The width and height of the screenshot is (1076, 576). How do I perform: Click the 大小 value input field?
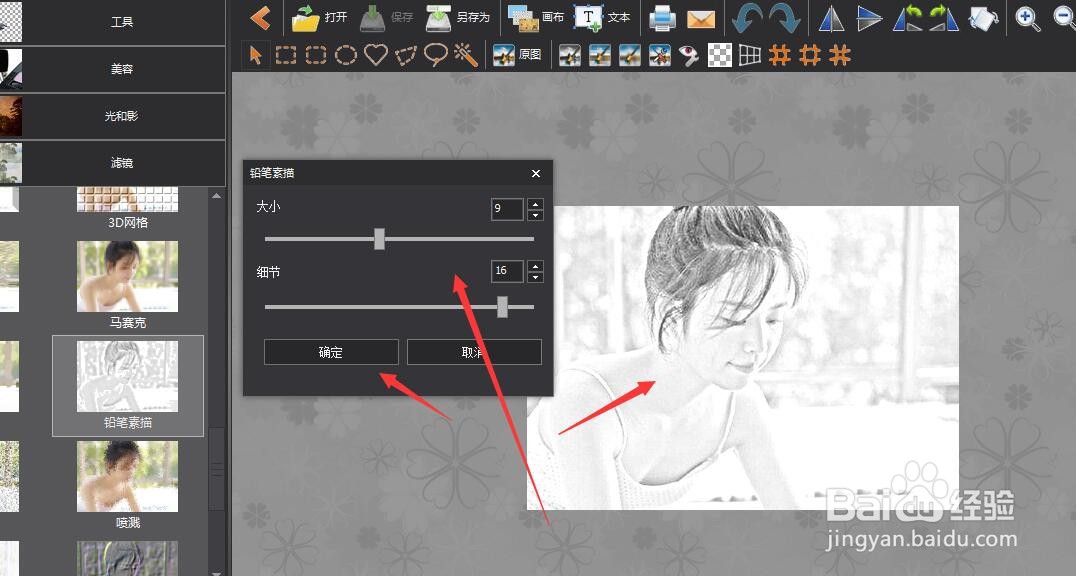click(507, 209)
